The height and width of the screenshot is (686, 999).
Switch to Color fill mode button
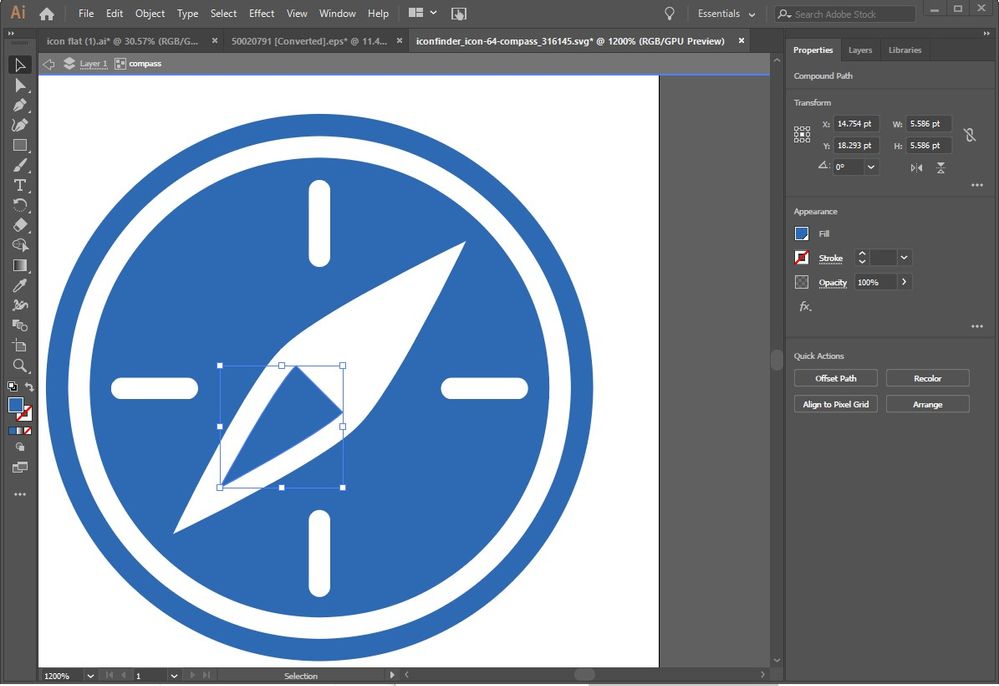[x=12, y=431]
